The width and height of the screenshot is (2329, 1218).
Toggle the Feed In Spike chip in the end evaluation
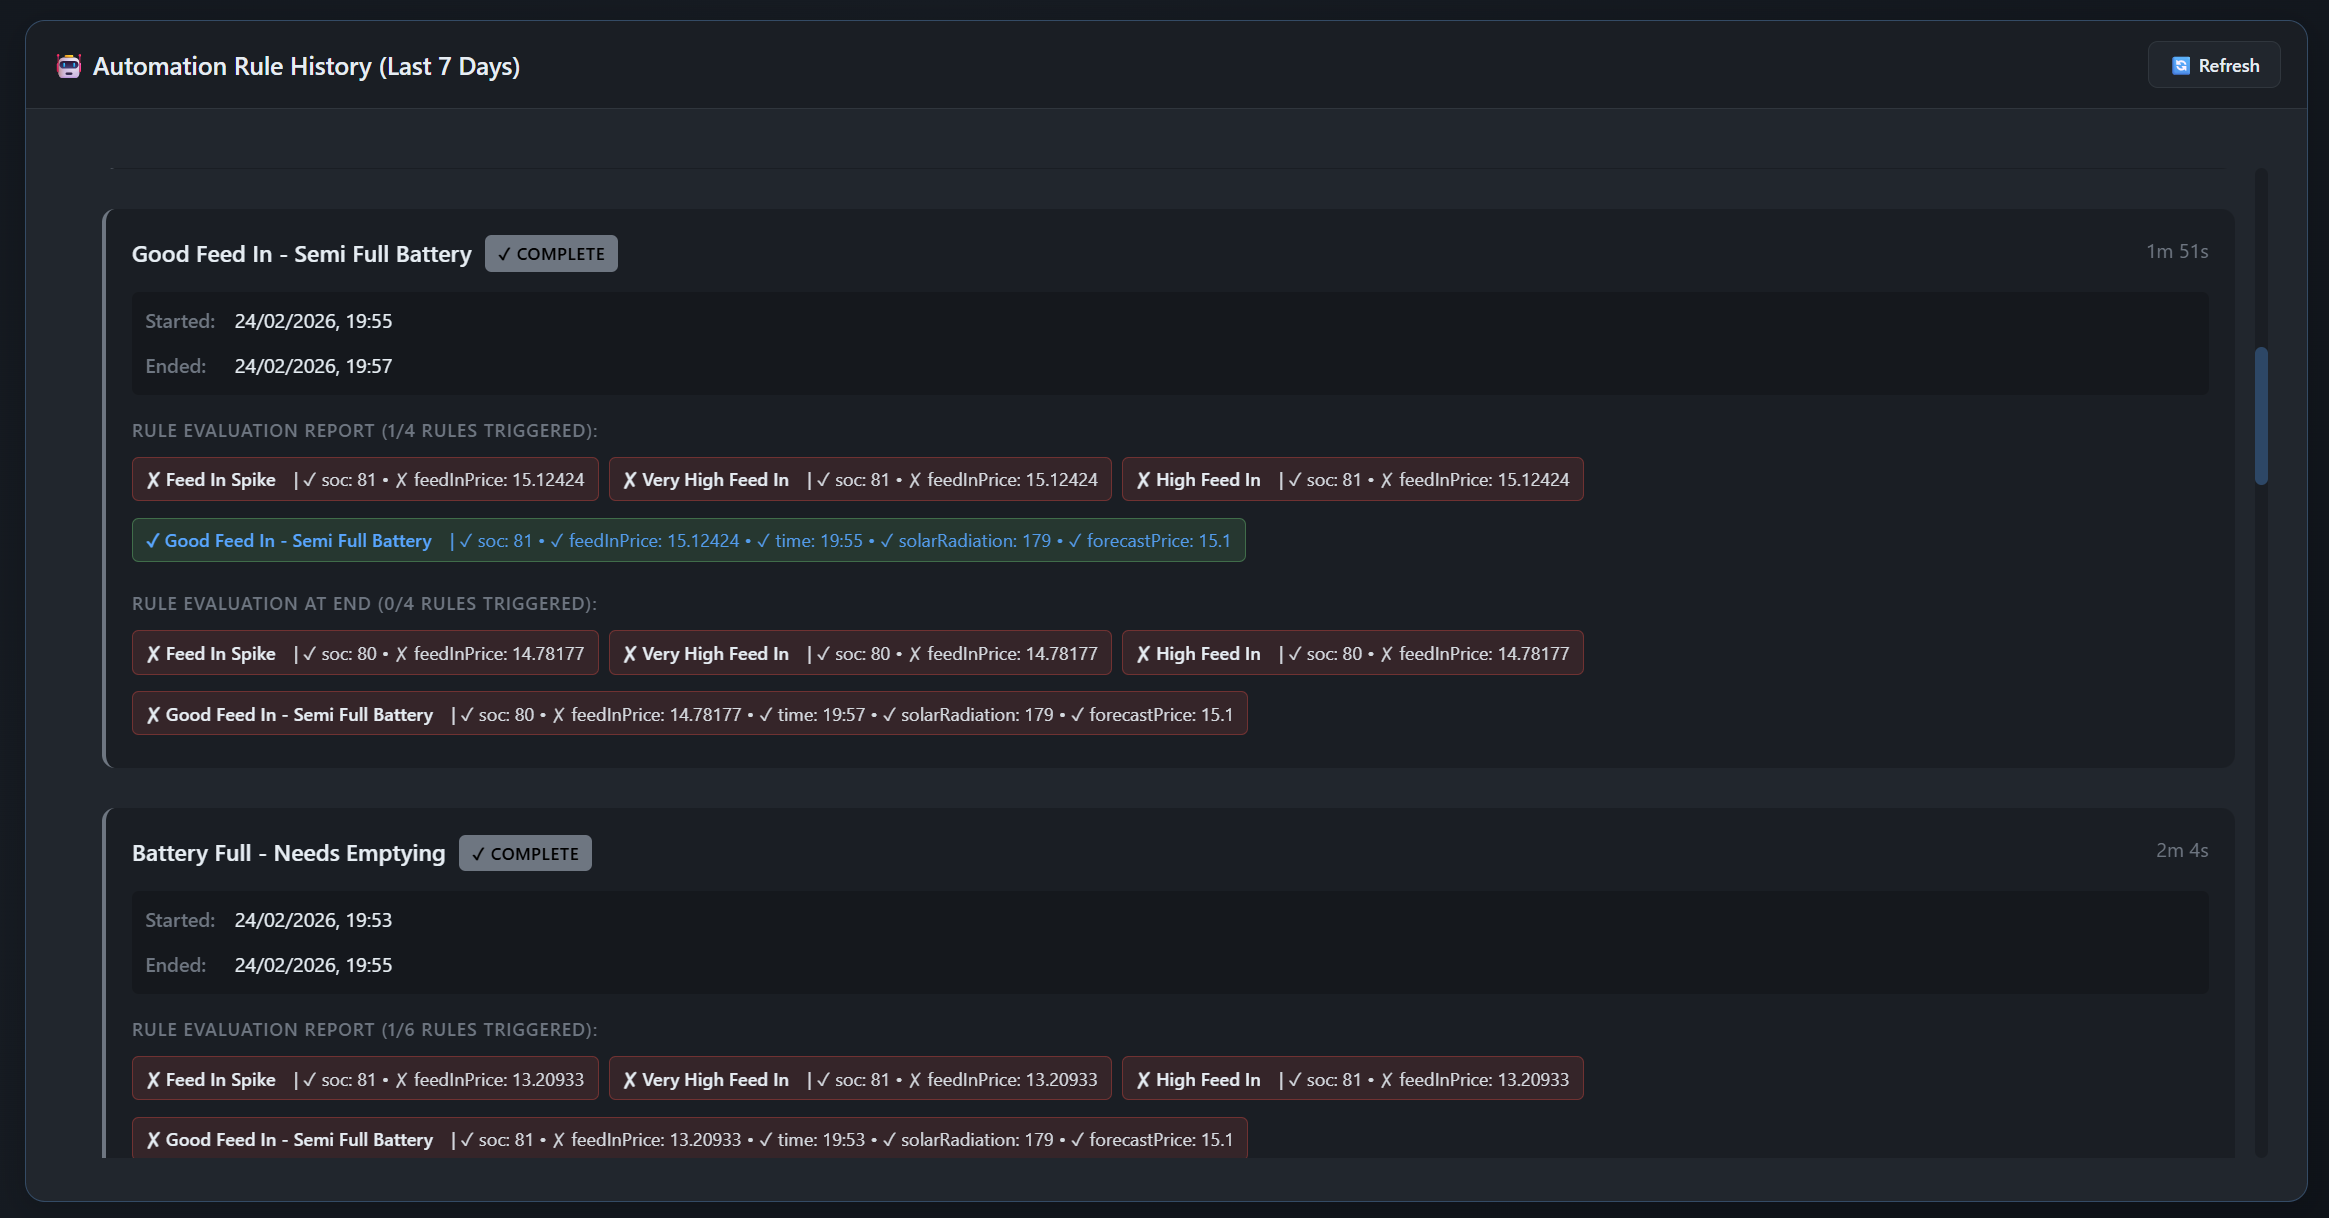coord(364,652)
